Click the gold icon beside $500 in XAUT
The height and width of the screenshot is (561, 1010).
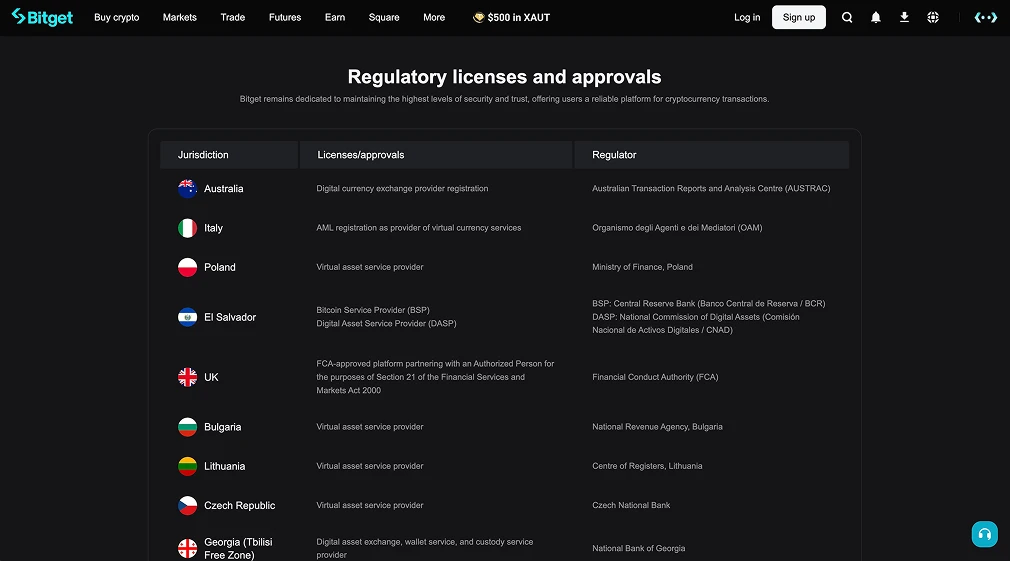coord(478,17)
